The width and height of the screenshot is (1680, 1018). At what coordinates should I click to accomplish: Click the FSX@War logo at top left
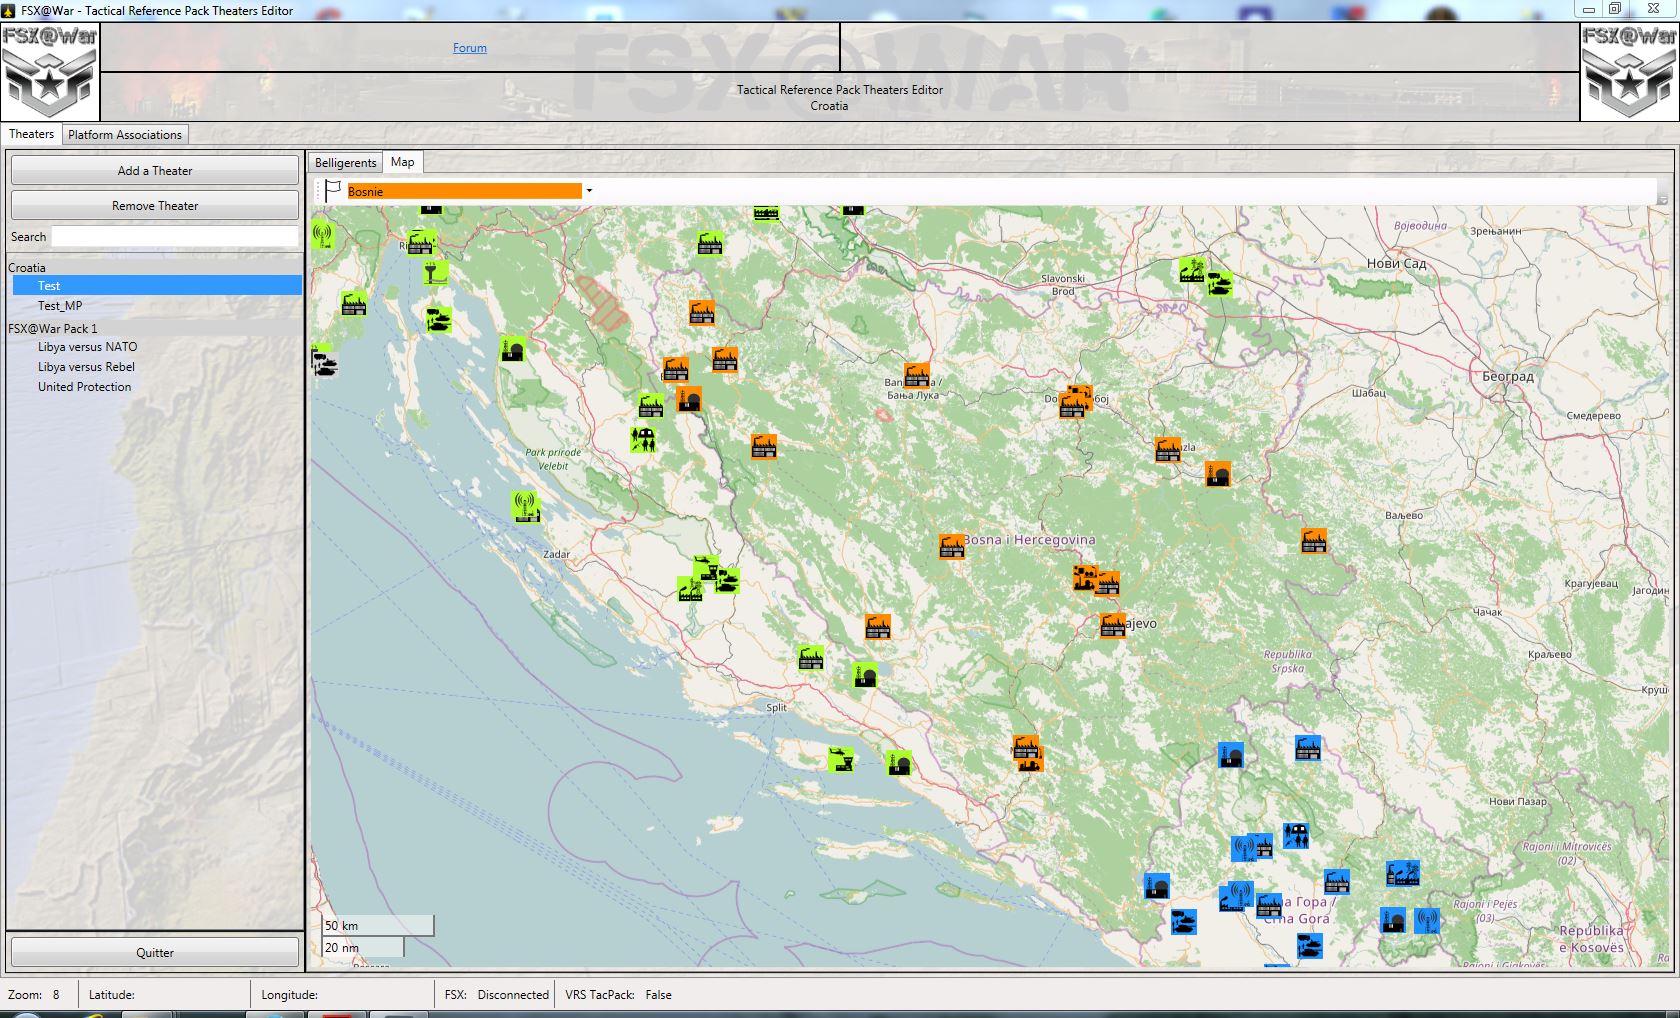click(49, 72)
